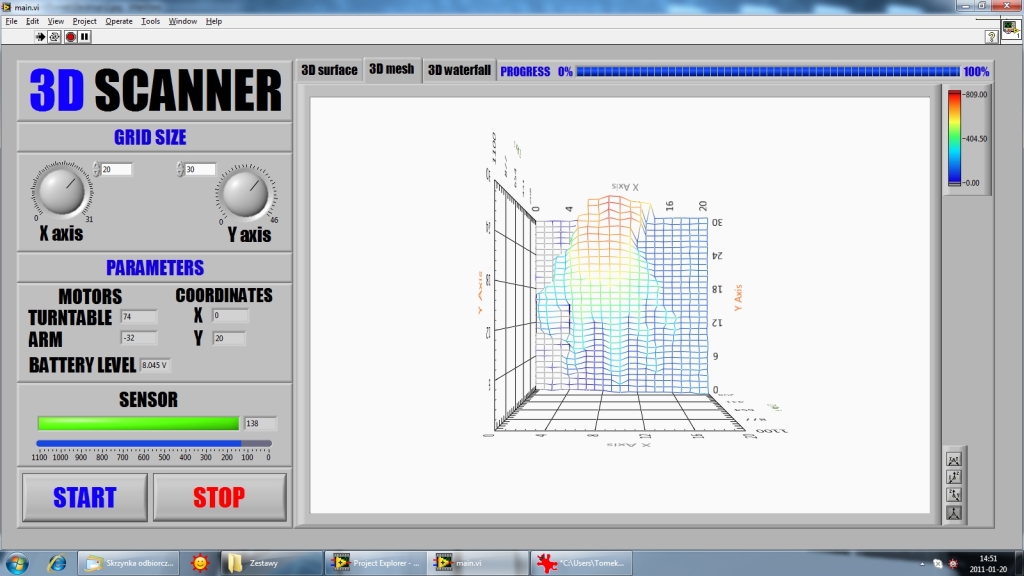Click the BATTERY LEVEL voltage field
The image size is (1024, 576).
click(155, 365)
